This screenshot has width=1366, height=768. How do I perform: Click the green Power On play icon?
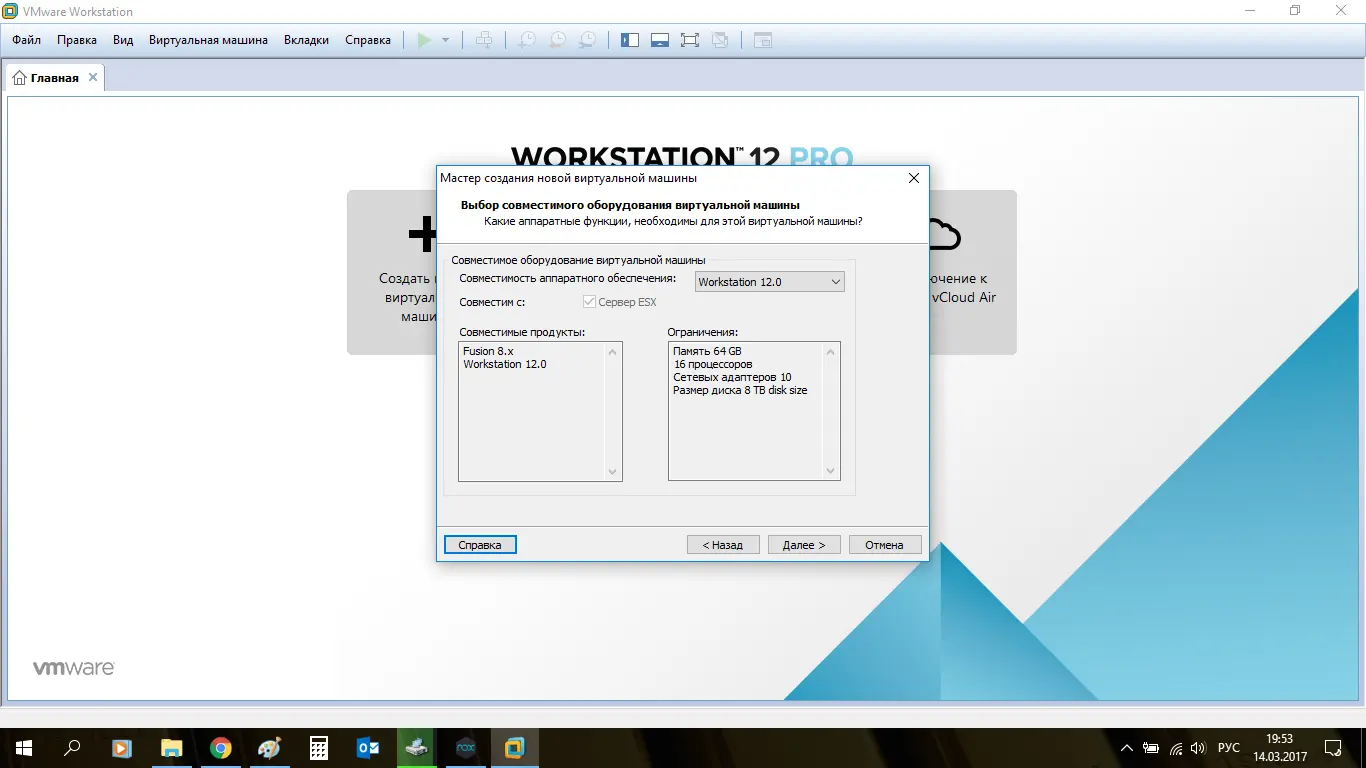(425, 40)
